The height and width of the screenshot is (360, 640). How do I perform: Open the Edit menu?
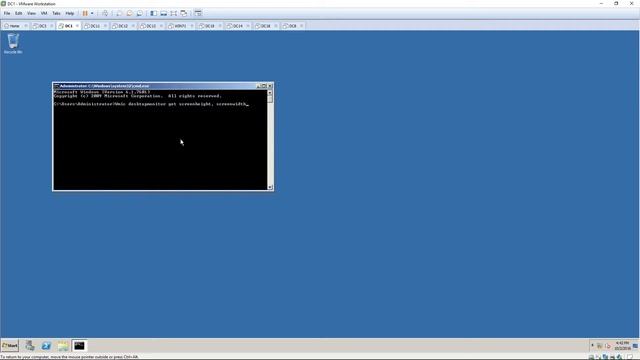coord(19,13)
